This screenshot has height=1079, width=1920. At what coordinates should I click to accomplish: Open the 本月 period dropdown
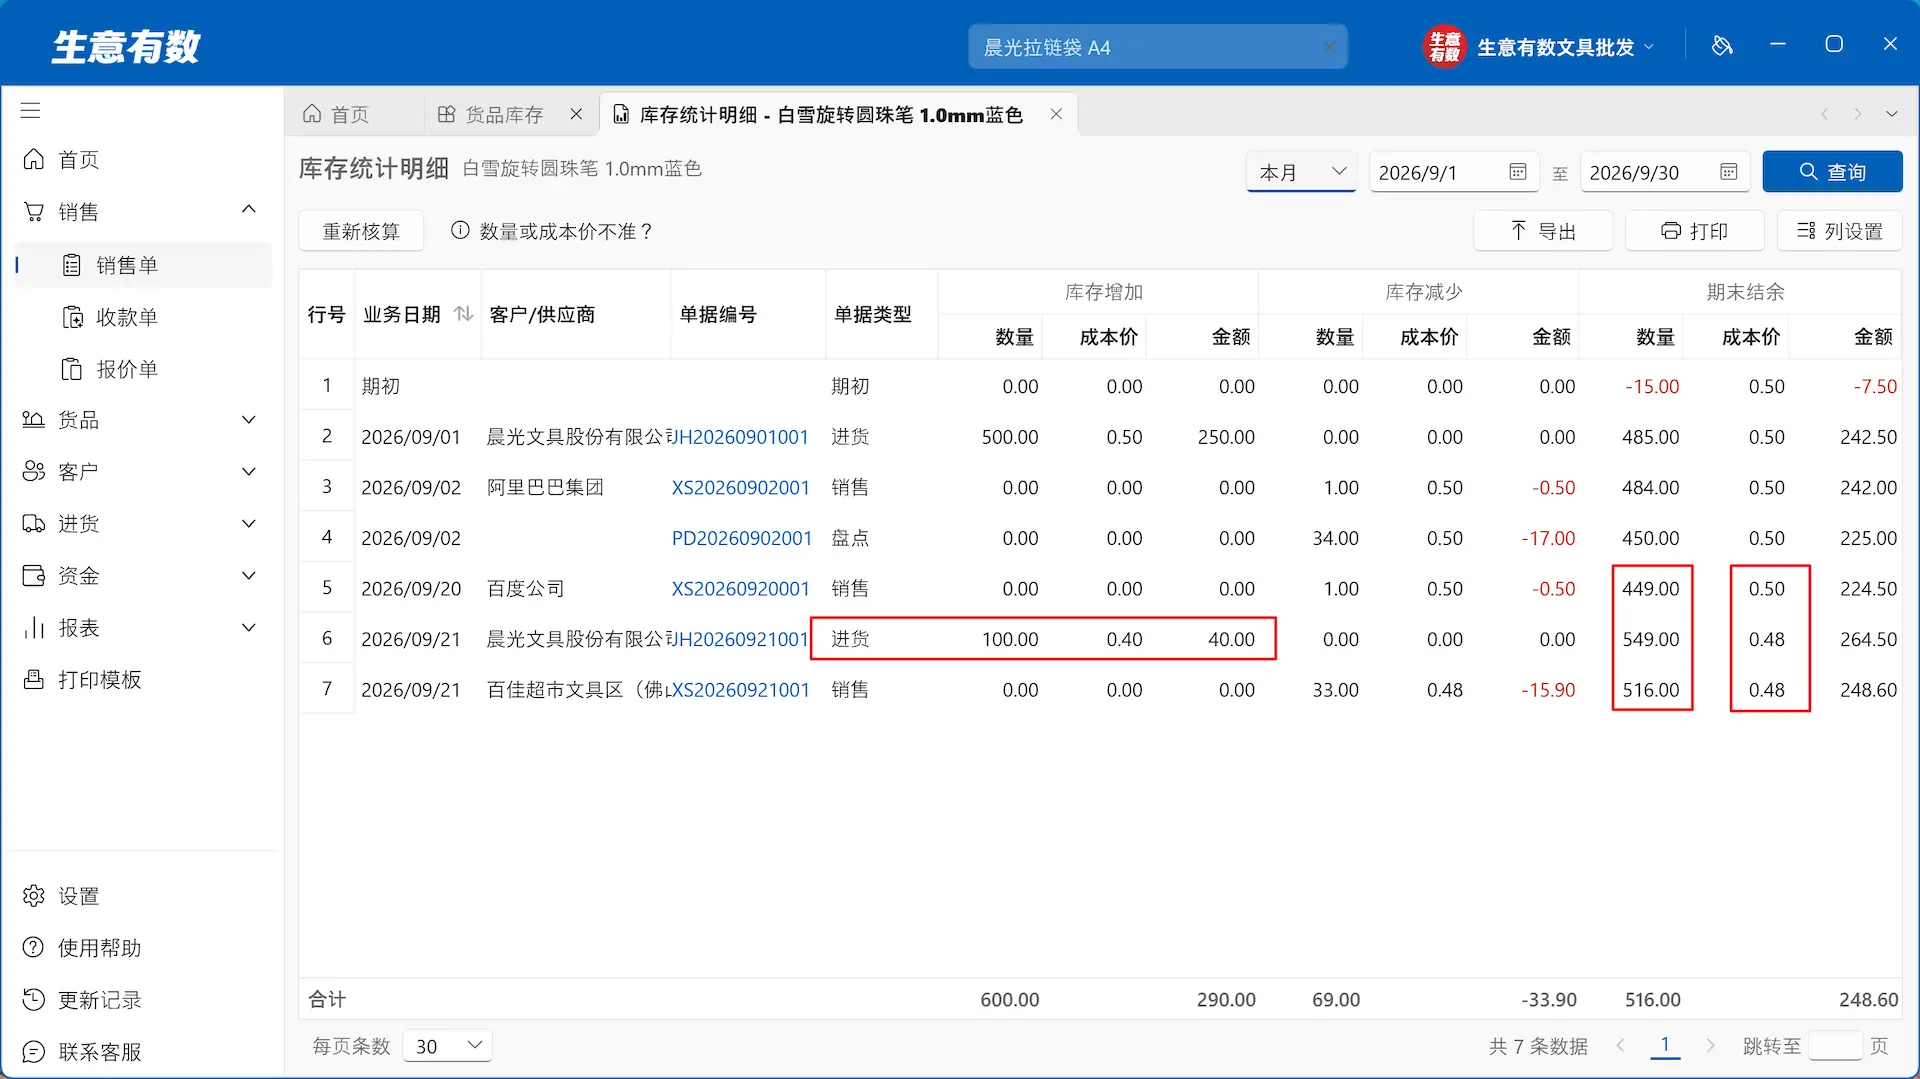pyautogui.click(x=1301, y=172)
